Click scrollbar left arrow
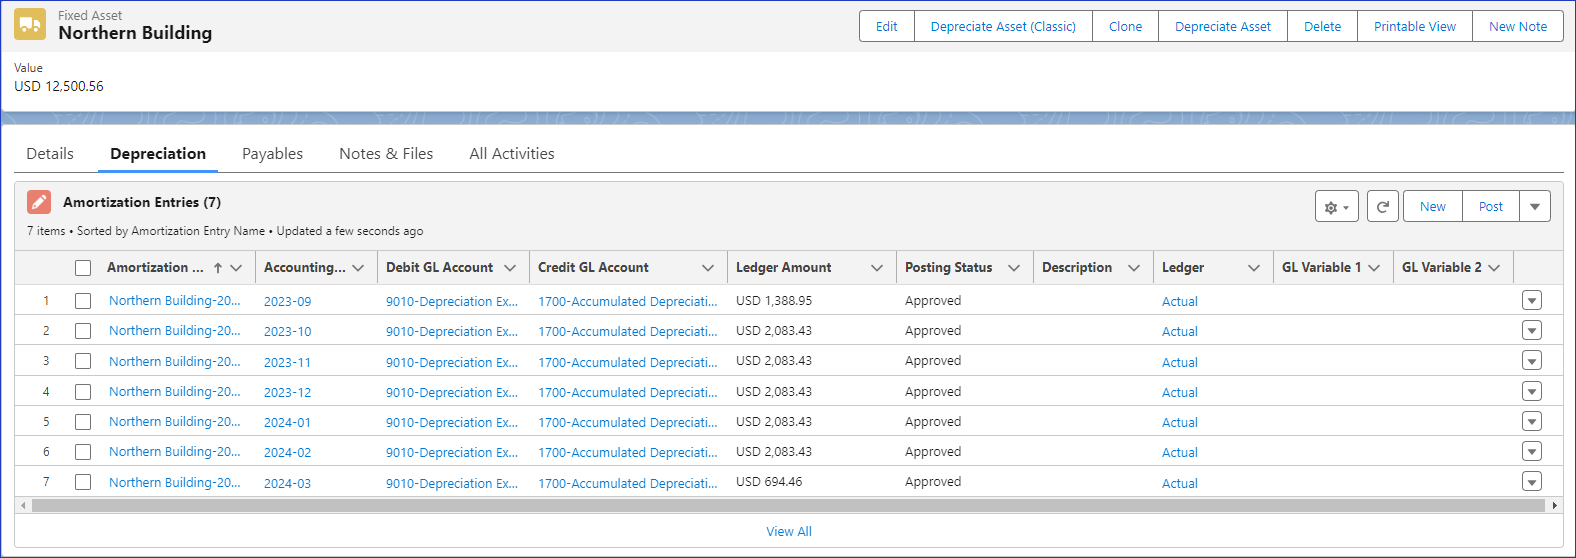1576x558 pixels. (23, 506)
